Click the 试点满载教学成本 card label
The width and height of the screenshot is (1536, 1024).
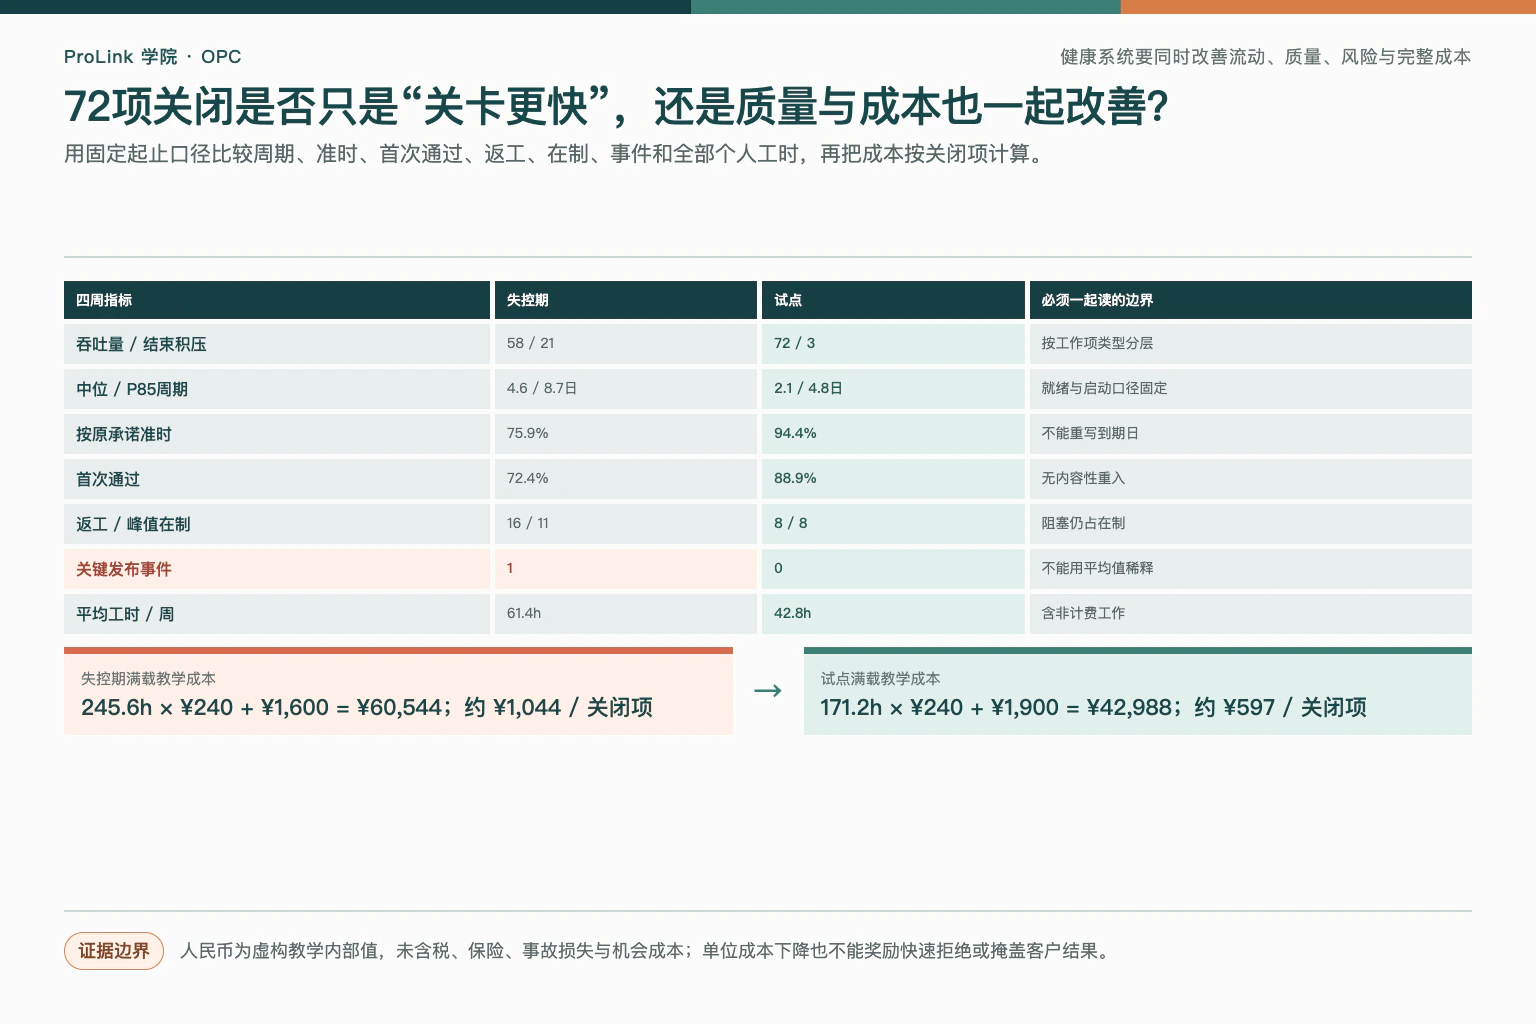(x=880, y=679)
